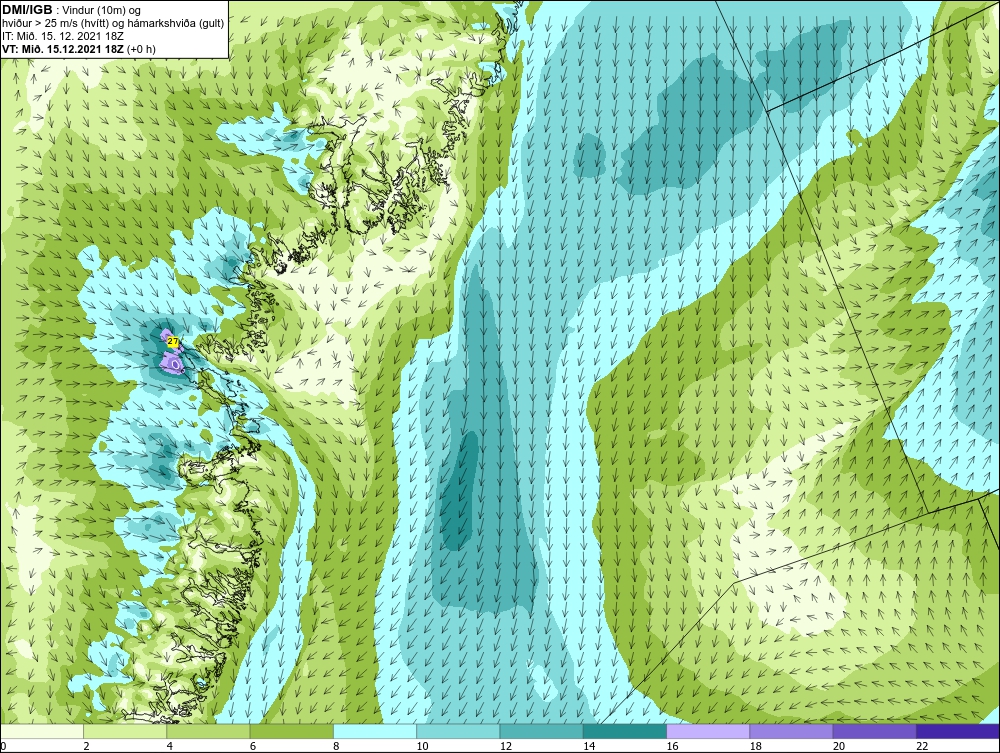The image size is (1000, 753).
Task: Select the 4–6 m/s green legend swatch
Action: (x=209, y=731)
